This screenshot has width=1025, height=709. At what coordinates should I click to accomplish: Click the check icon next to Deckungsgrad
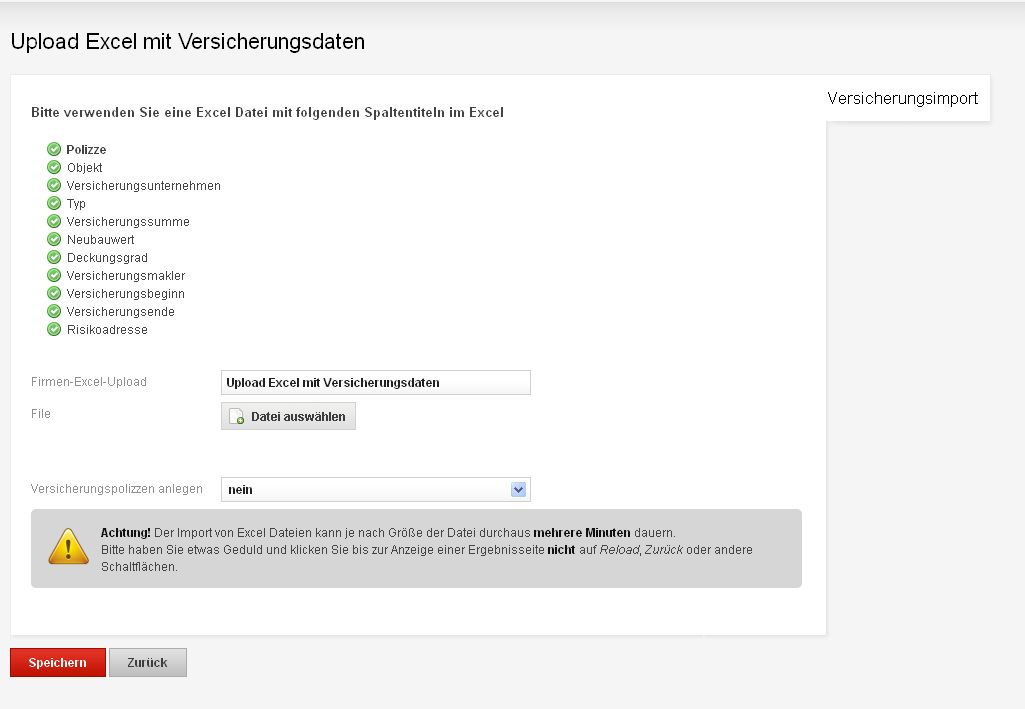pyautogui.click(x=54, y=258)
